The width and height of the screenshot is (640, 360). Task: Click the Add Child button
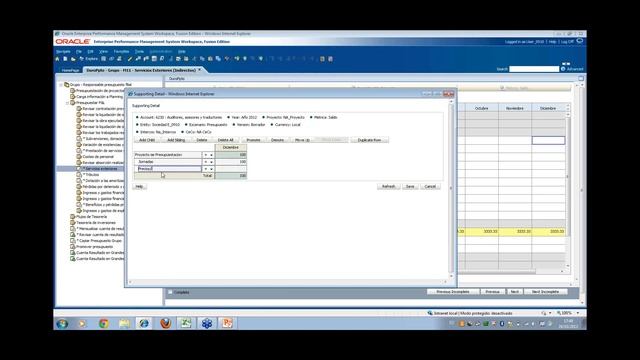pos(147,140)
